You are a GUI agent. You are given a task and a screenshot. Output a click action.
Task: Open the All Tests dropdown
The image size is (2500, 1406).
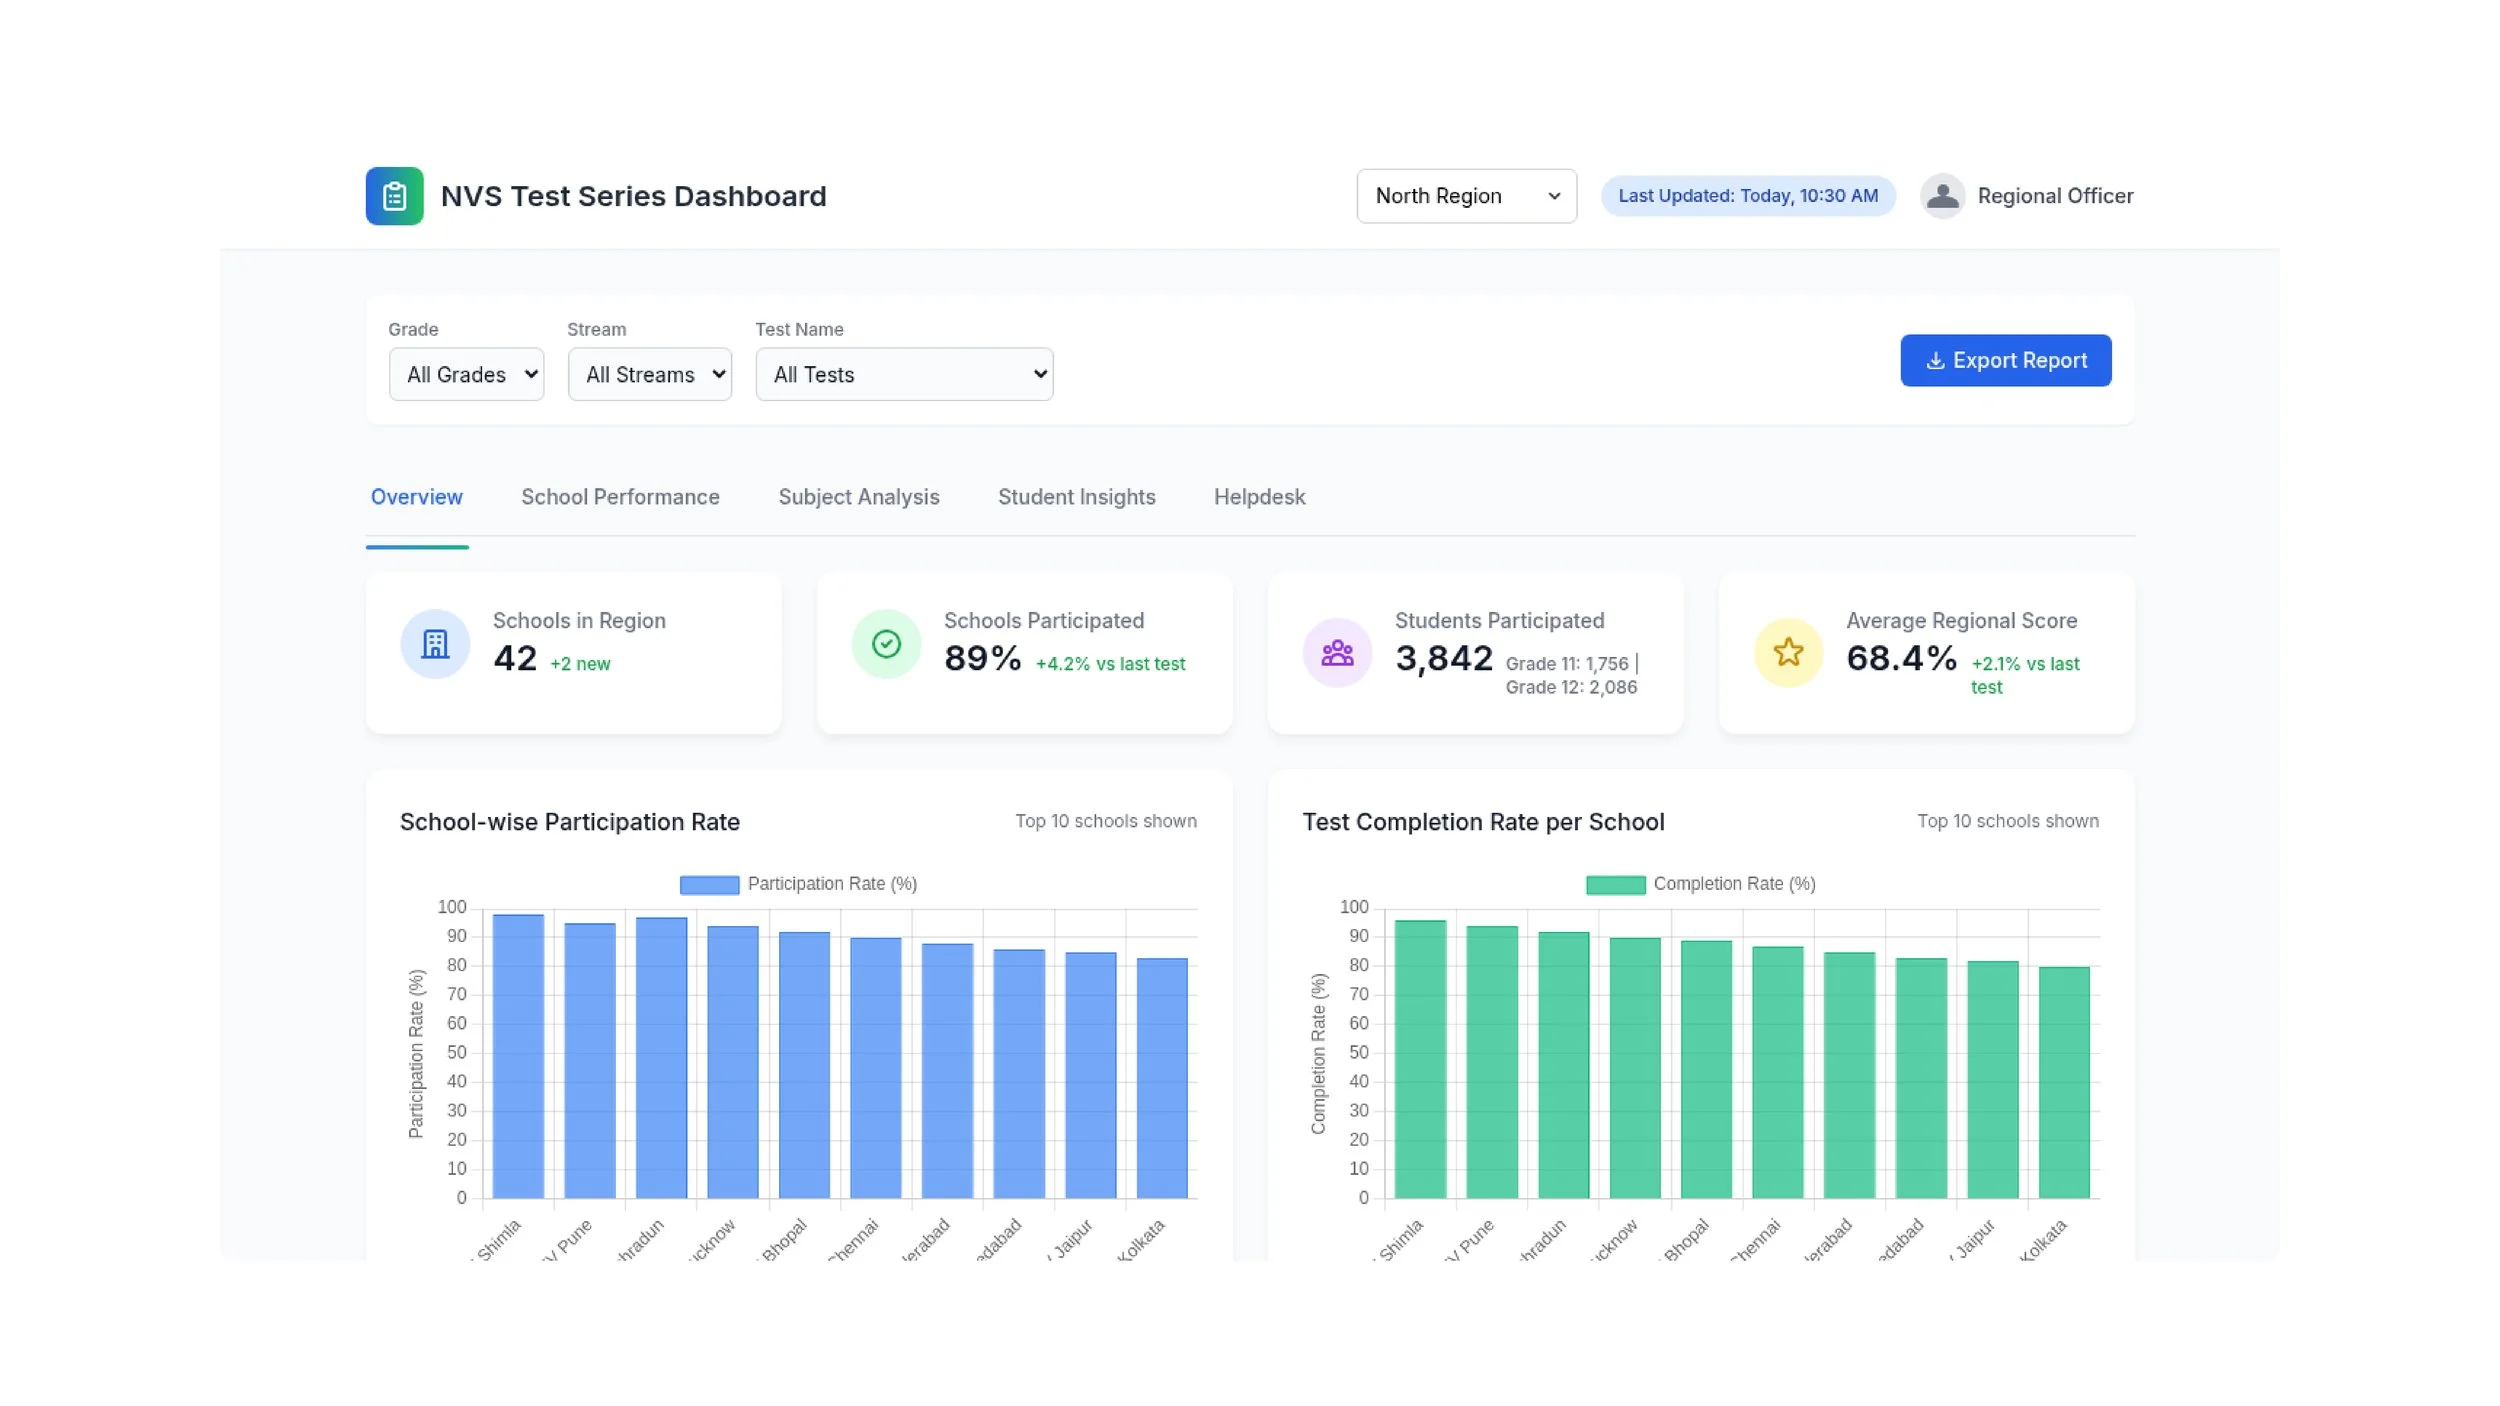tap(904, 375)
